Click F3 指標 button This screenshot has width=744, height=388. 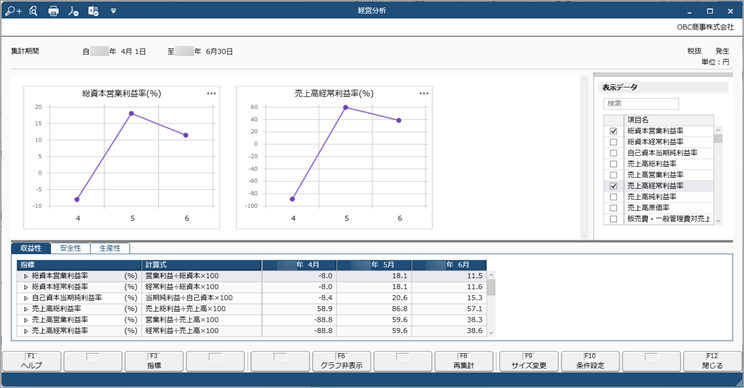(154, 361)
